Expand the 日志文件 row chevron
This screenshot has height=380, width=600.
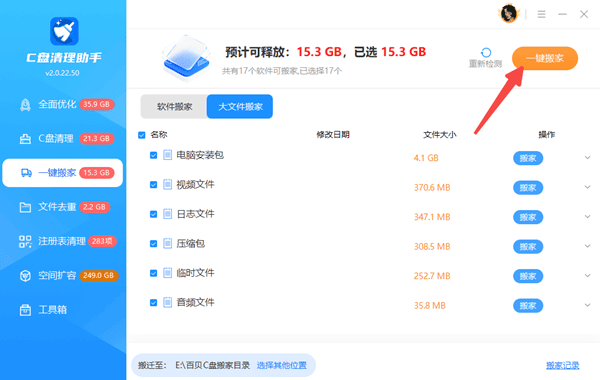click(587, 217)
